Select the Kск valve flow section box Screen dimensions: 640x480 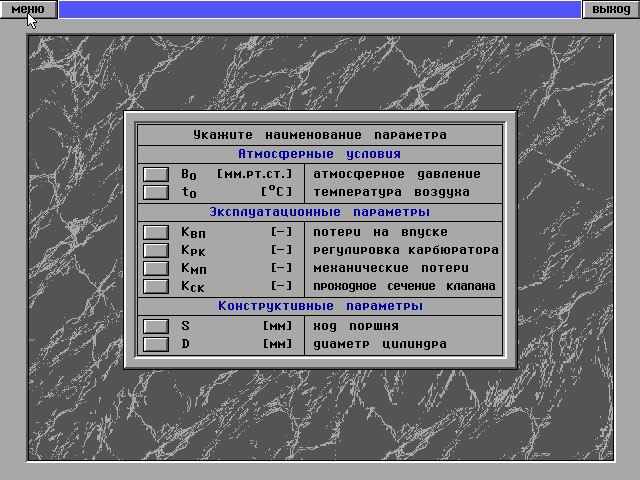click(x=156, y=286)
